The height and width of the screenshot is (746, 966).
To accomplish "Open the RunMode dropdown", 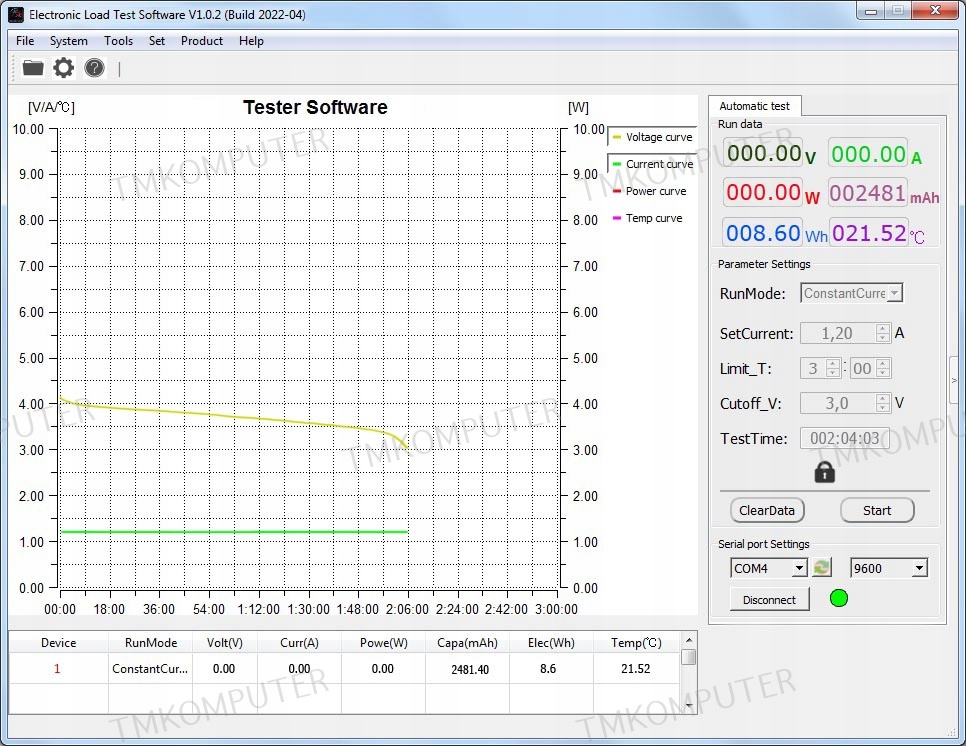I will click(852, 293).
